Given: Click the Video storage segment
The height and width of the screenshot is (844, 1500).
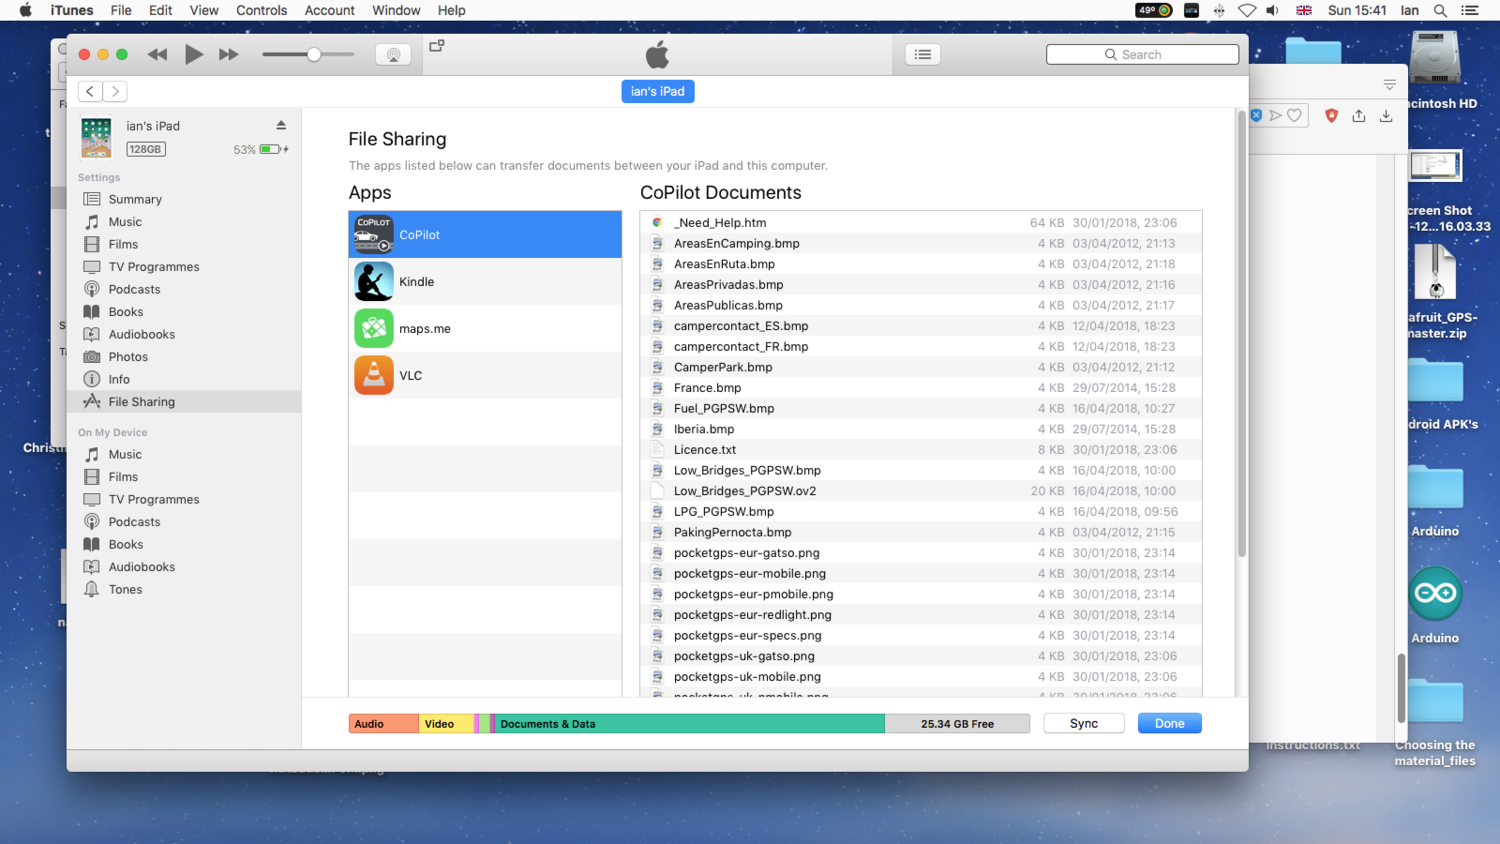Looking at the screenshot, I should point(446,724).
